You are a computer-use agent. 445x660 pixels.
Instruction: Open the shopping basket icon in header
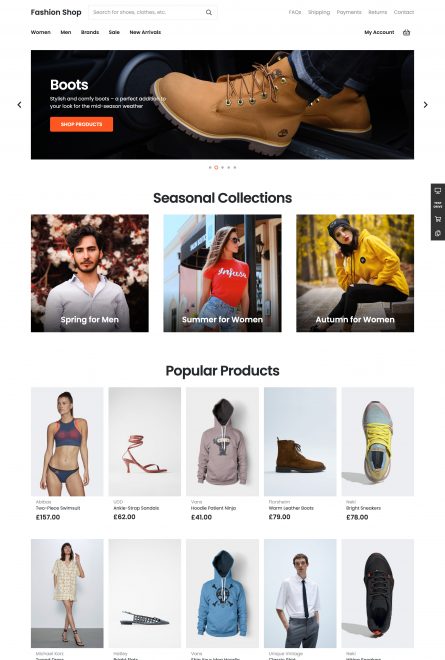pyautogui.click(x=406, y=32)
